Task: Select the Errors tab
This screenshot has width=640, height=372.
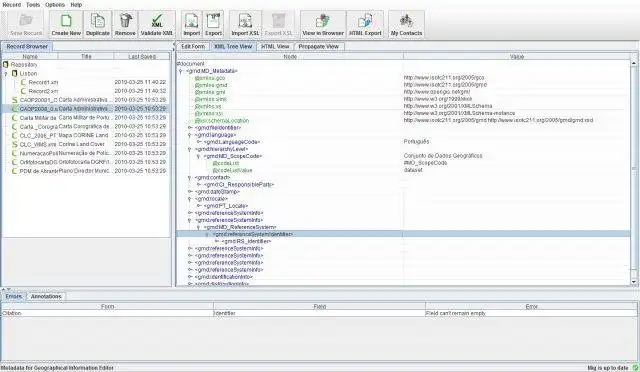Action: pyautogui.click(x=14, y=296)
